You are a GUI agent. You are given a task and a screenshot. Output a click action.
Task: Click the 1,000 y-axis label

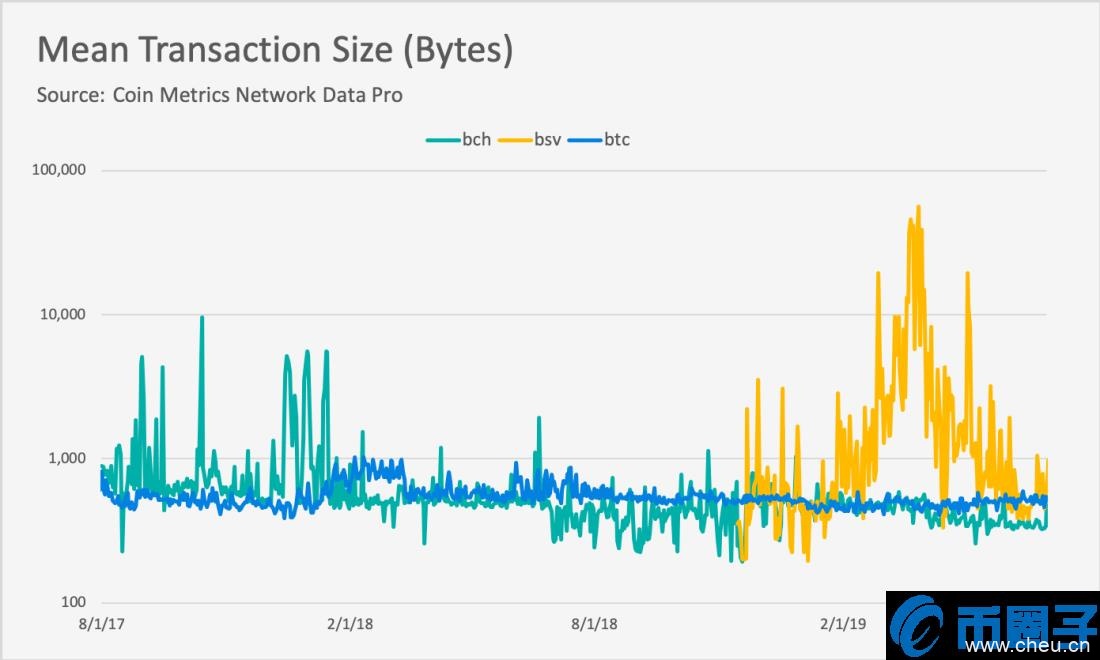click(67, 458)
